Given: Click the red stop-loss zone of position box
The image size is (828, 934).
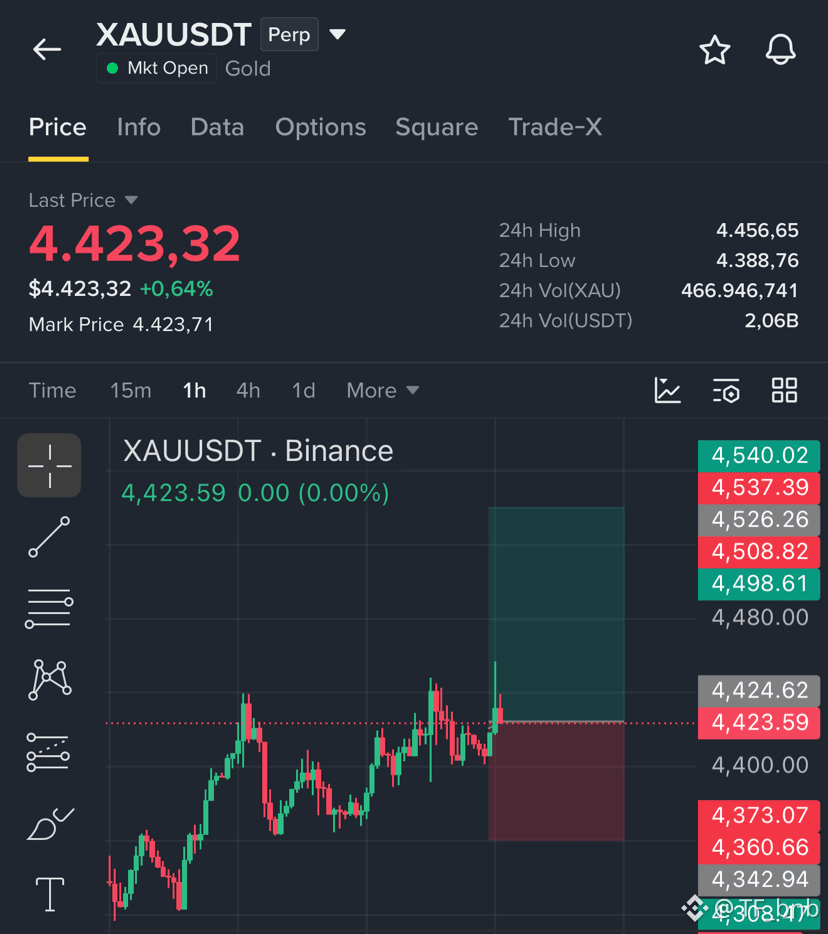Looking at the screenshot, I should [x=556, y=781].
